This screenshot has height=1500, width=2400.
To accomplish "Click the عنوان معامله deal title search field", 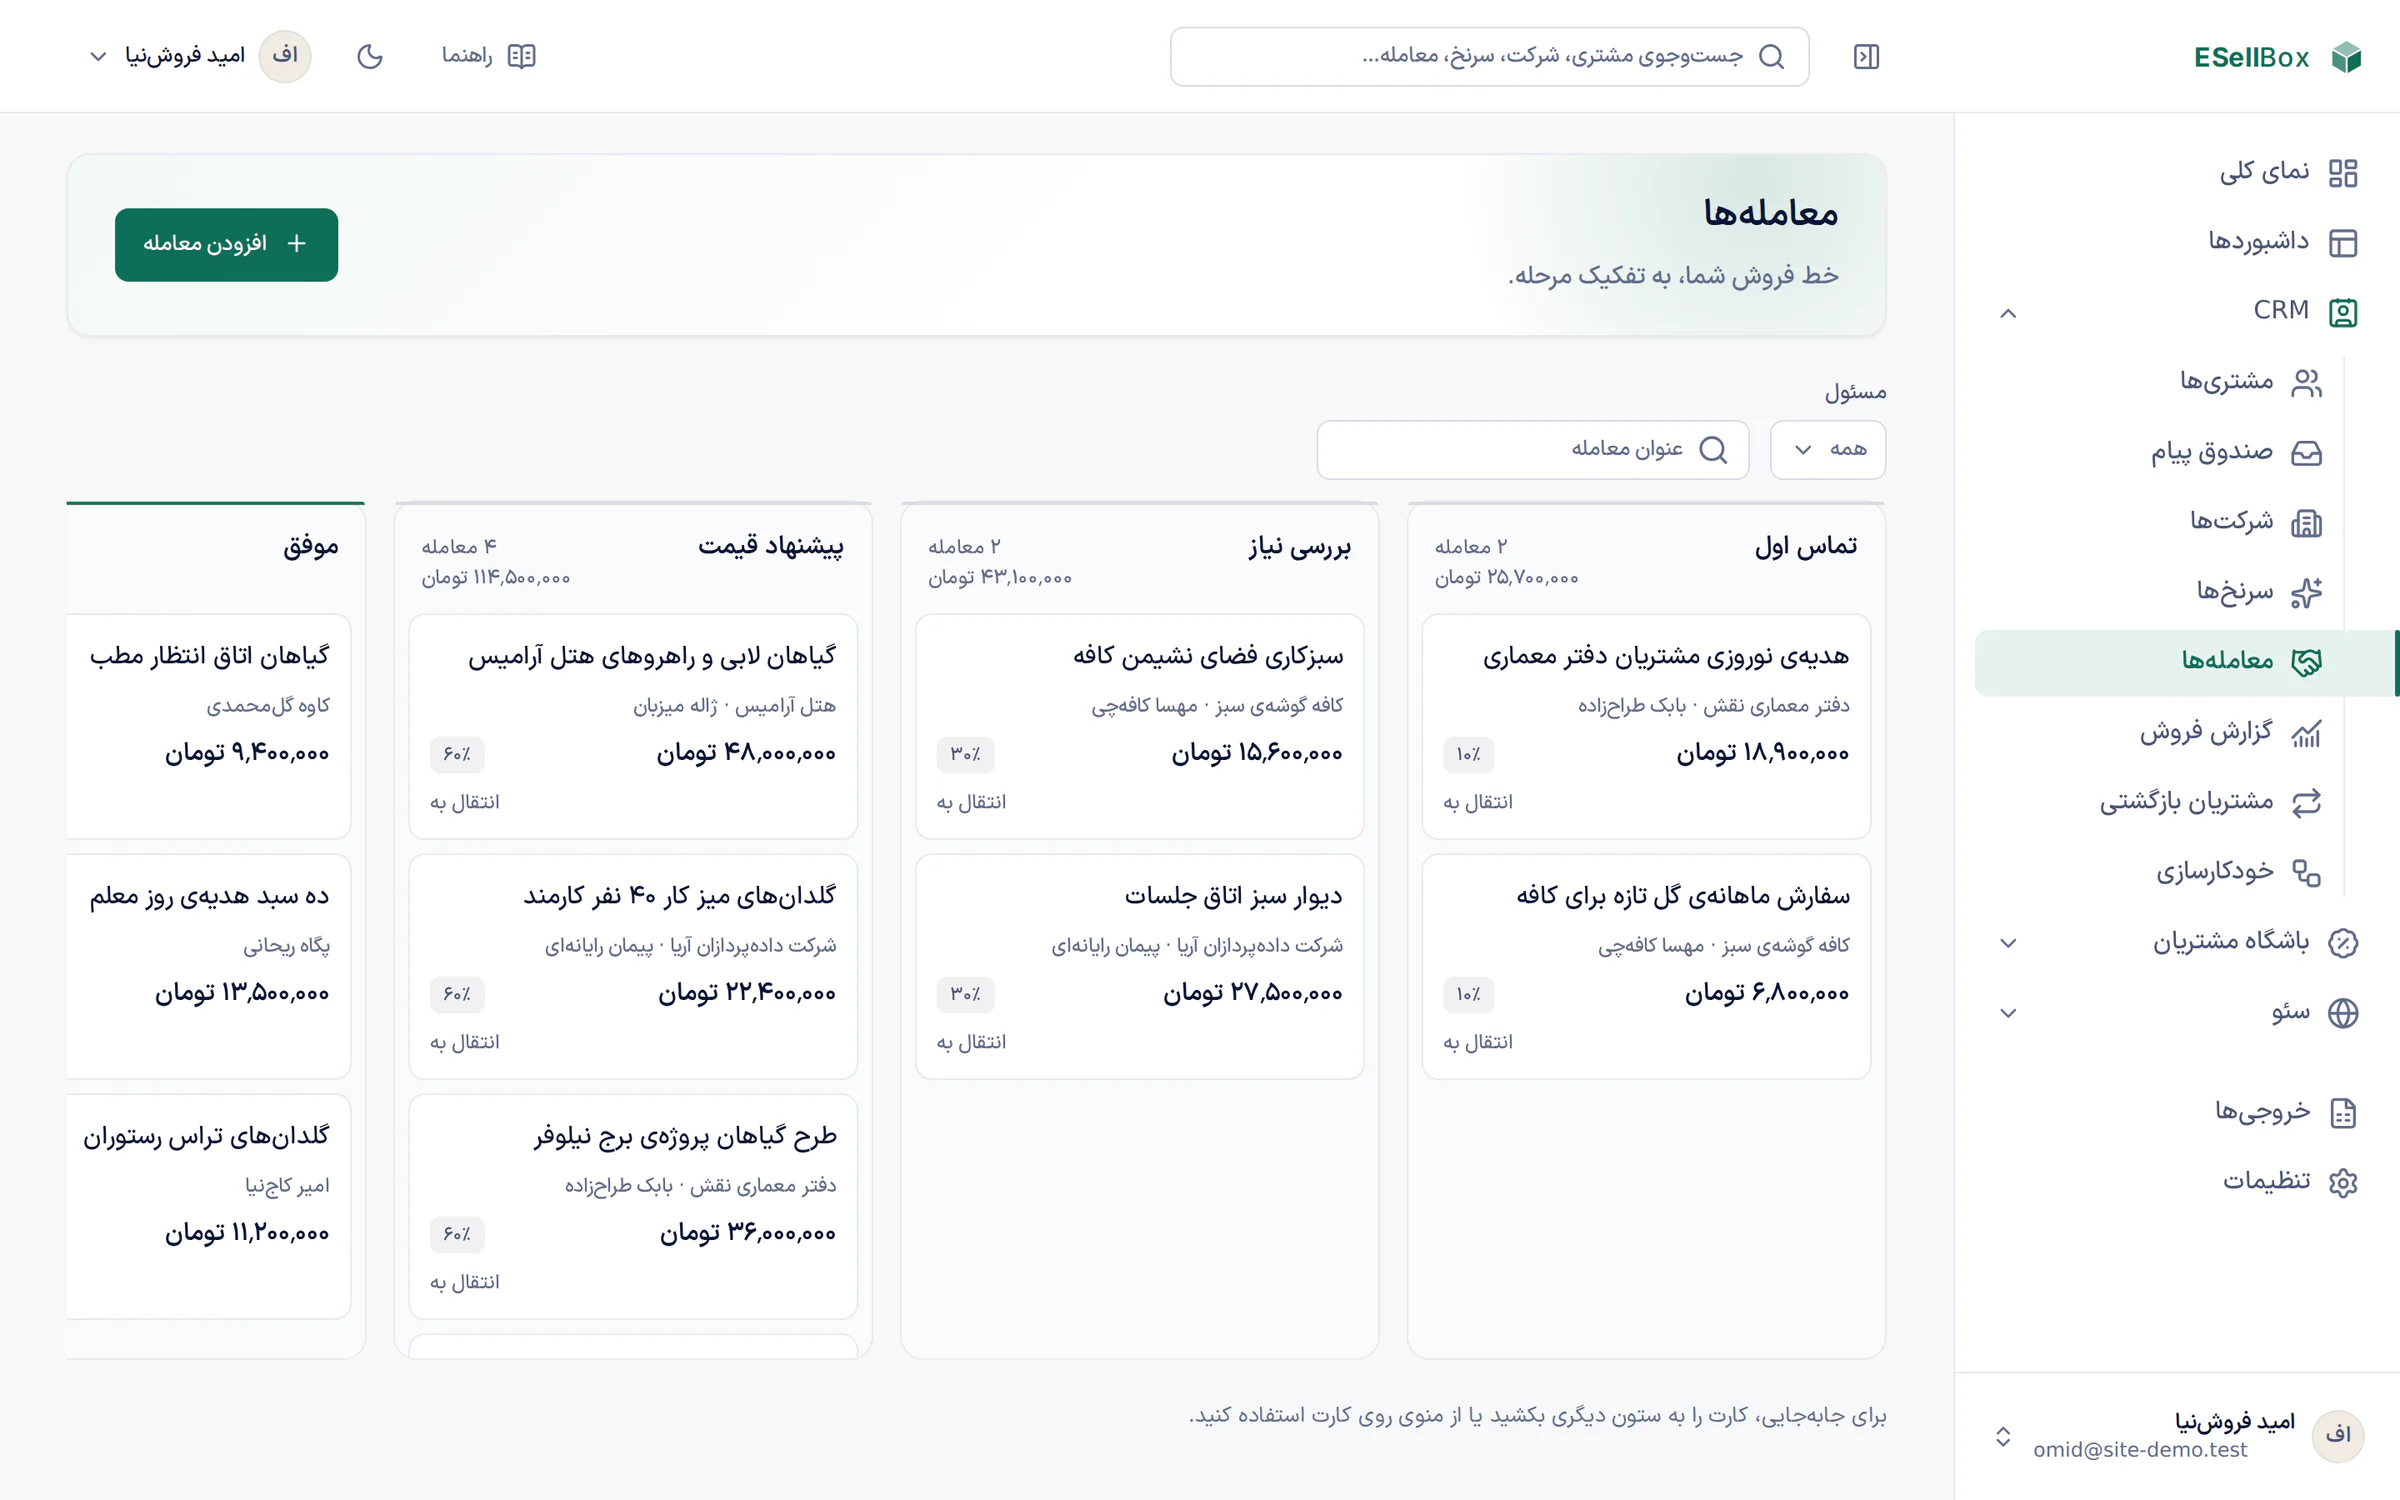I will [1532, 450].
